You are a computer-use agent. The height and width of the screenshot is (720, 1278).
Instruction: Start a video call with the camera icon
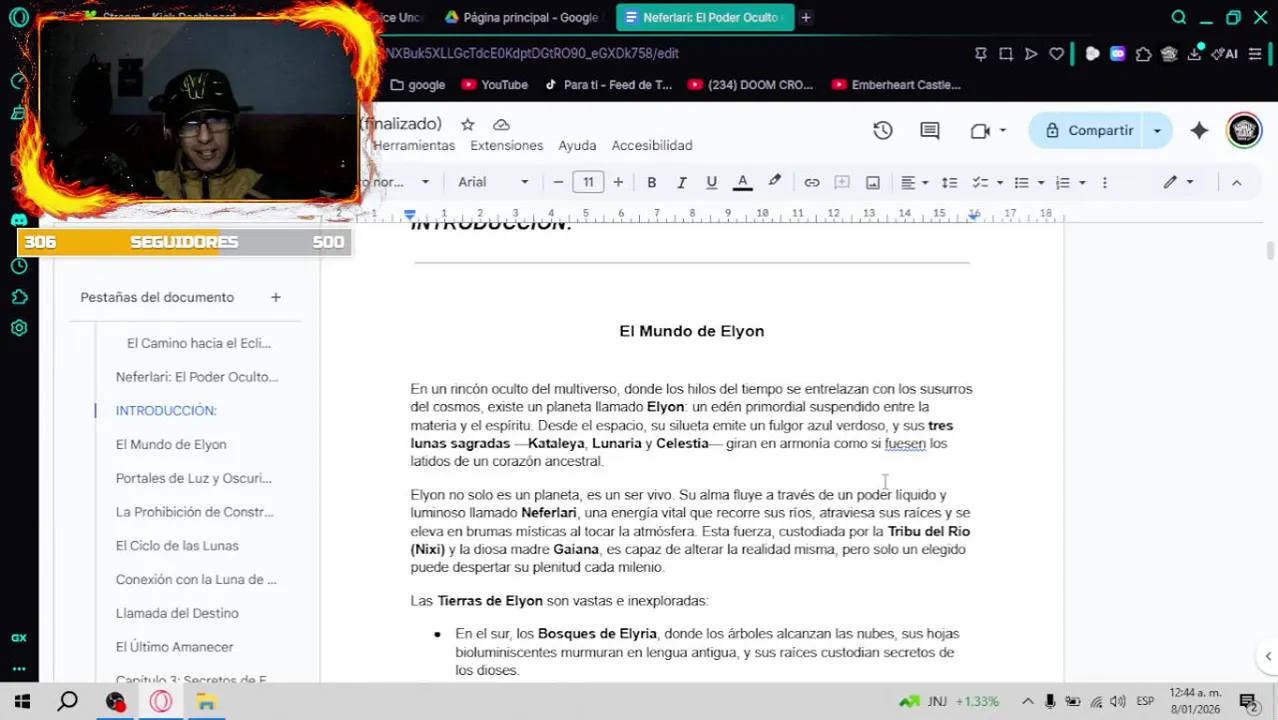click(x=980, y=130)
